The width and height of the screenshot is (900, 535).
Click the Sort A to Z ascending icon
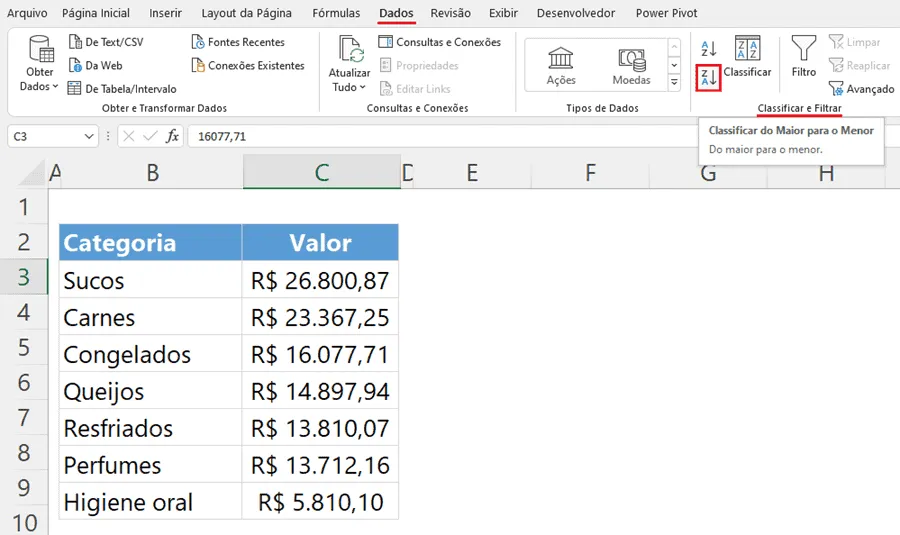[708, 49]
